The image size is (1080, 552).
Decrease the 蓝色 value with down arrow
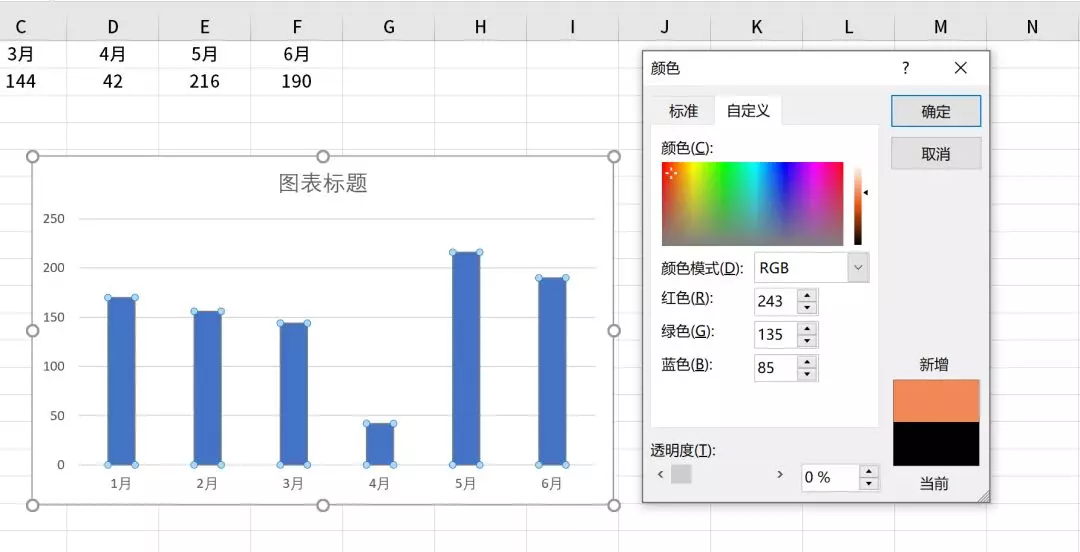coord(807,375)
